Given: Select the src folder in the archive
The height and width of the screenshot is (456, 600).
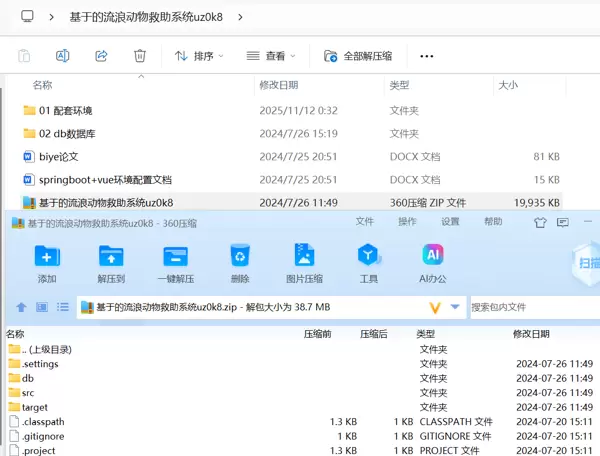Looking at the screenshot, I should click(x=28, y=393).
